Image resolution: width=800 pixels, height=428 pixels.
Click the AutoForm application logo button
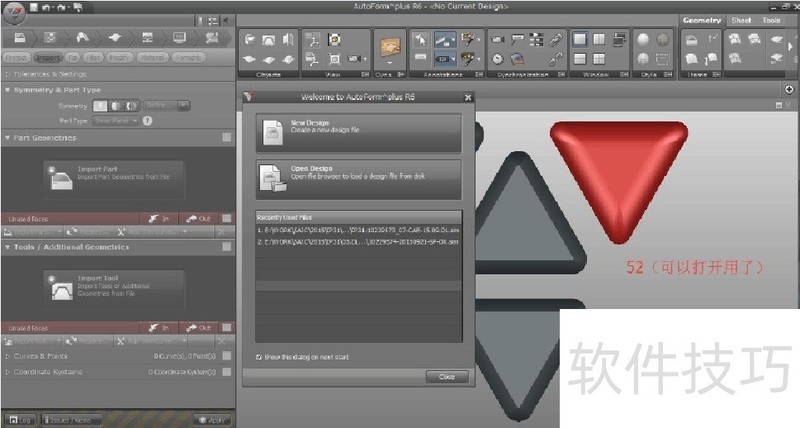tap(14, 13)
